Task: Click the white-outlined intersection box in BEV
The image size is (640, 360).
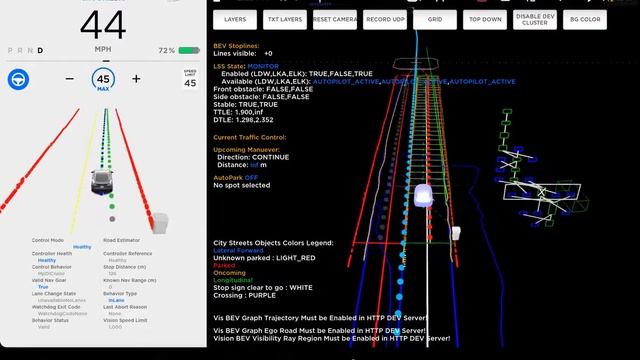Action: (x=542, y=191)
